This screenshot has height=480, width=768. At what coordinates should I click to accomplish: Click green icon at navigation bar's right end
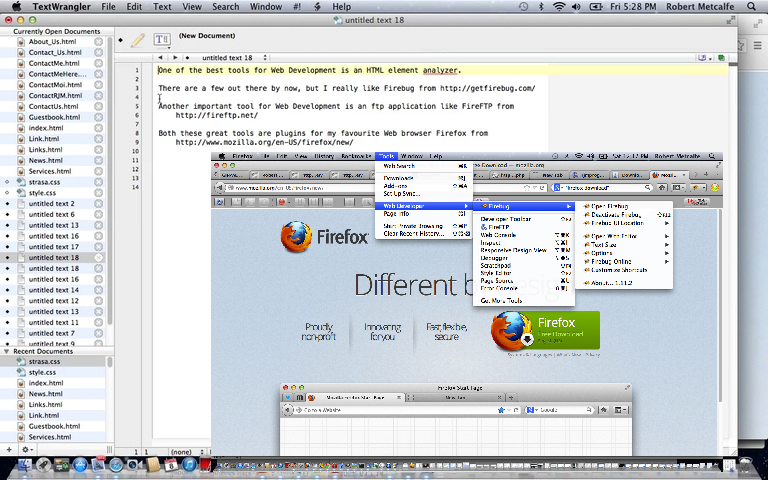pyautogui.click(x=721, y=58)
